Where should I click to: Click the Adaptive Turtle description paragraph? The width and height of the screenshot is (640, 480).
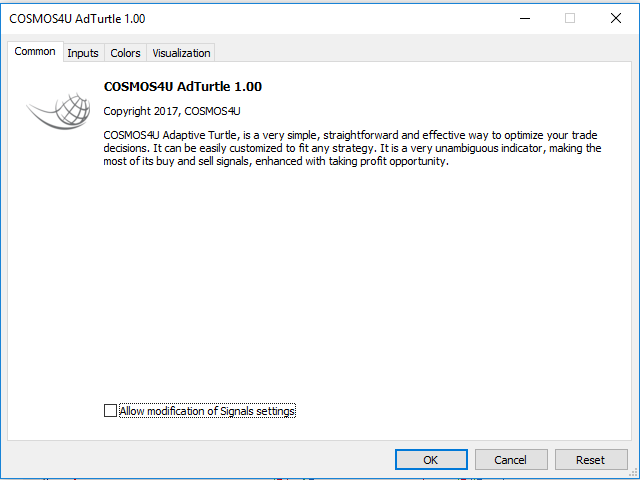coord(352,148)
